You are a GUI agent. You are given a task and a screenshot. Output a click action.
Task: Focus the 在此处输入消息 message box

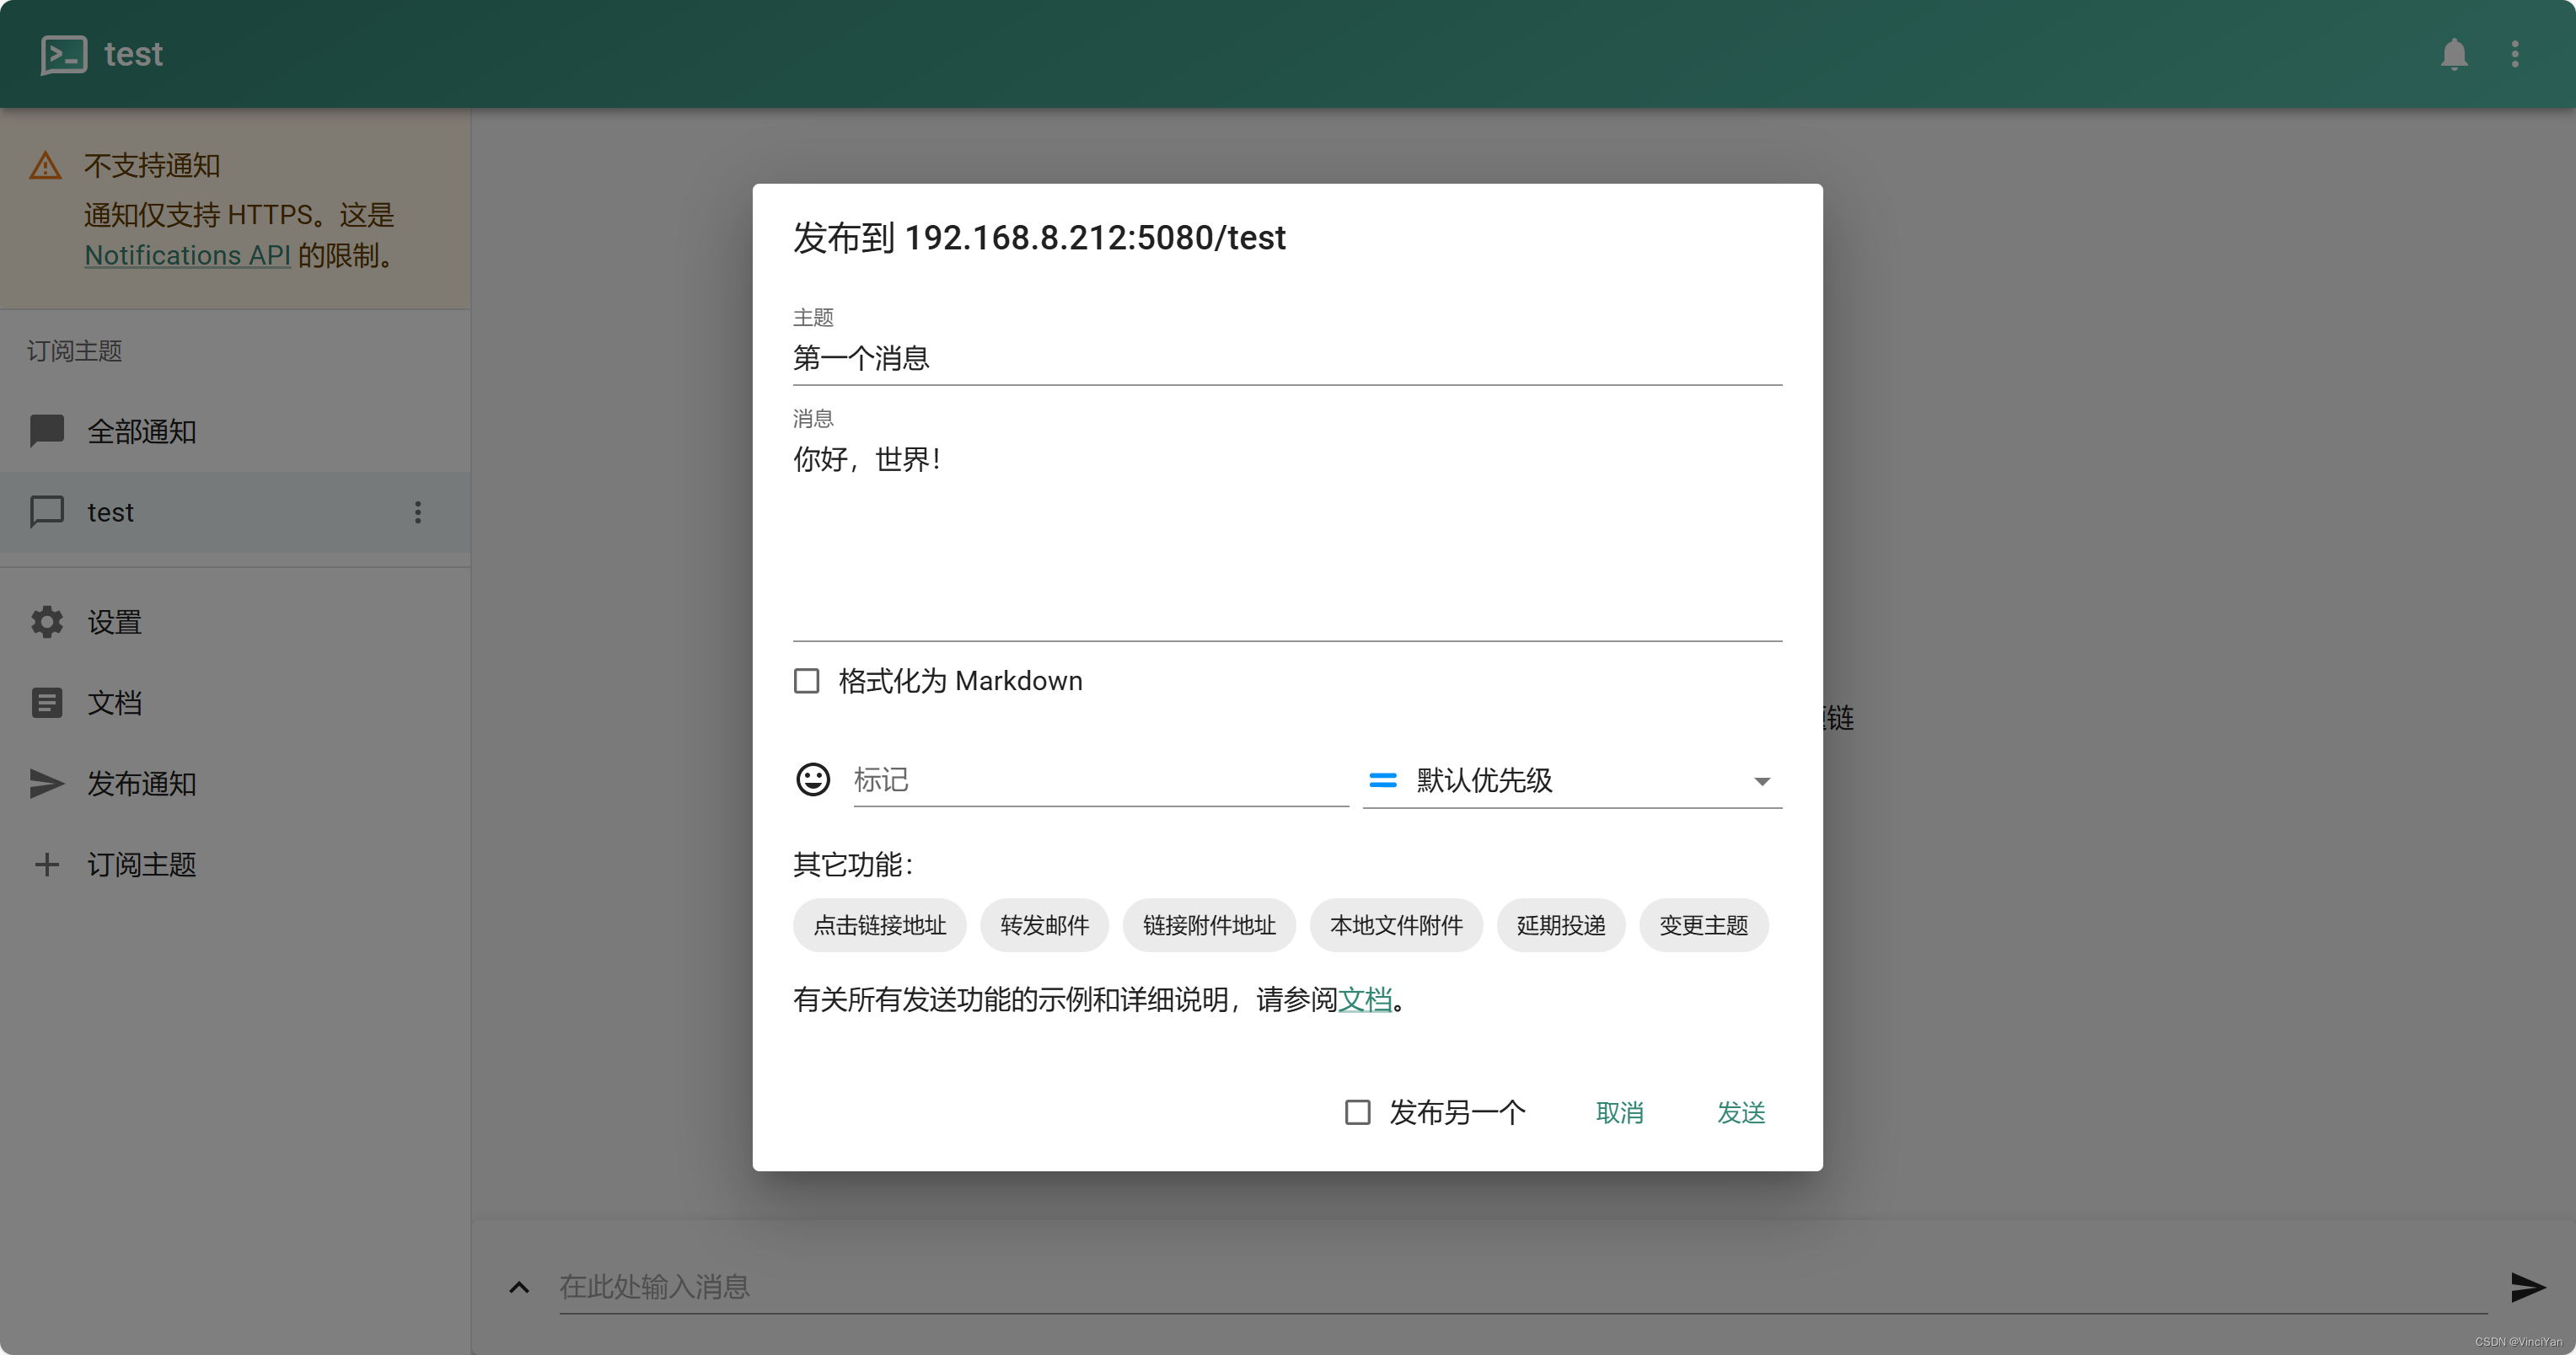[1523, 1287]
